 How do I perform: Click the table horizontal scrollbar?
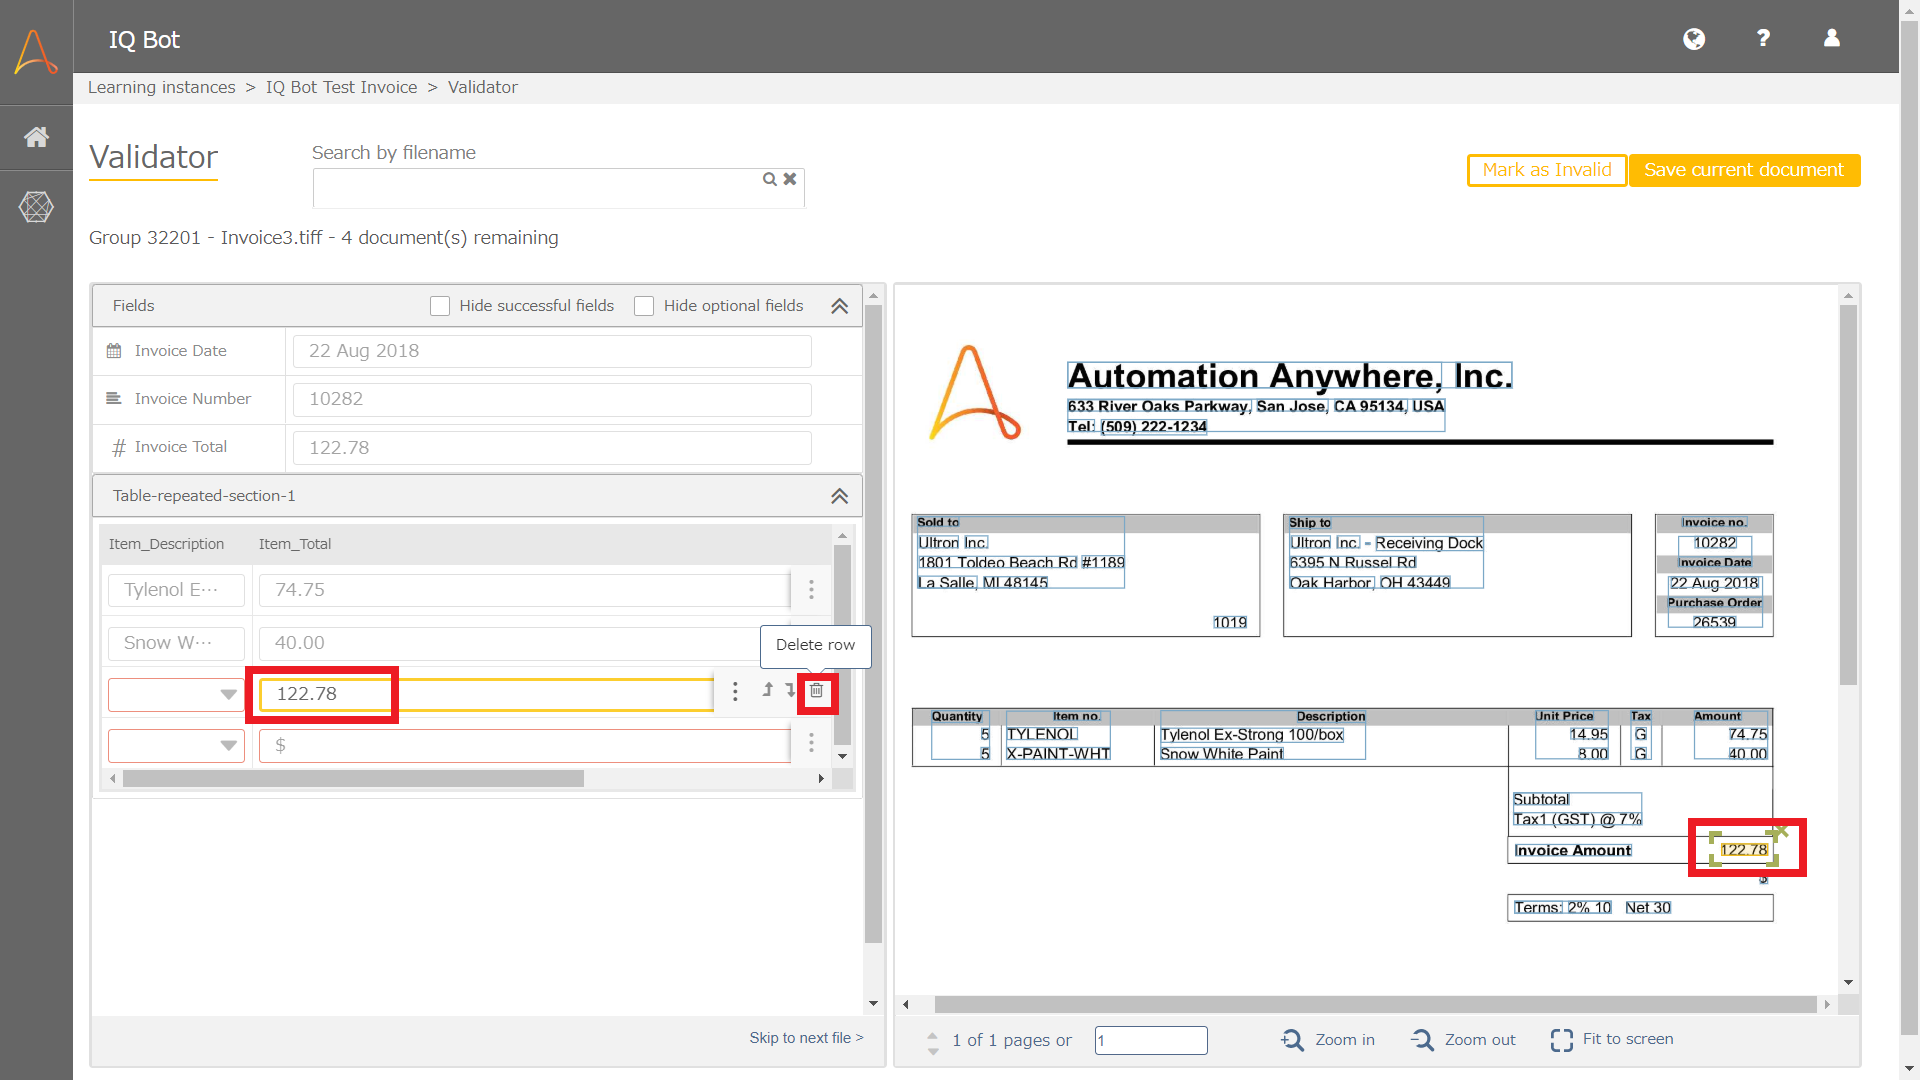tap(353, 778)
